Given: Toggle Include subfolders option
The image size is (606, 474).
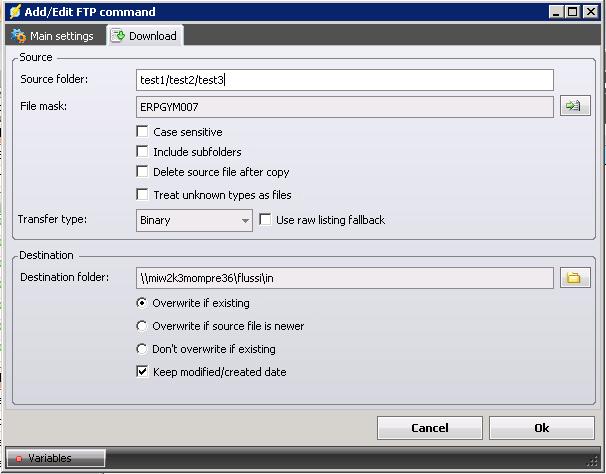Looking at the screenshot, I should click(143, 152).
